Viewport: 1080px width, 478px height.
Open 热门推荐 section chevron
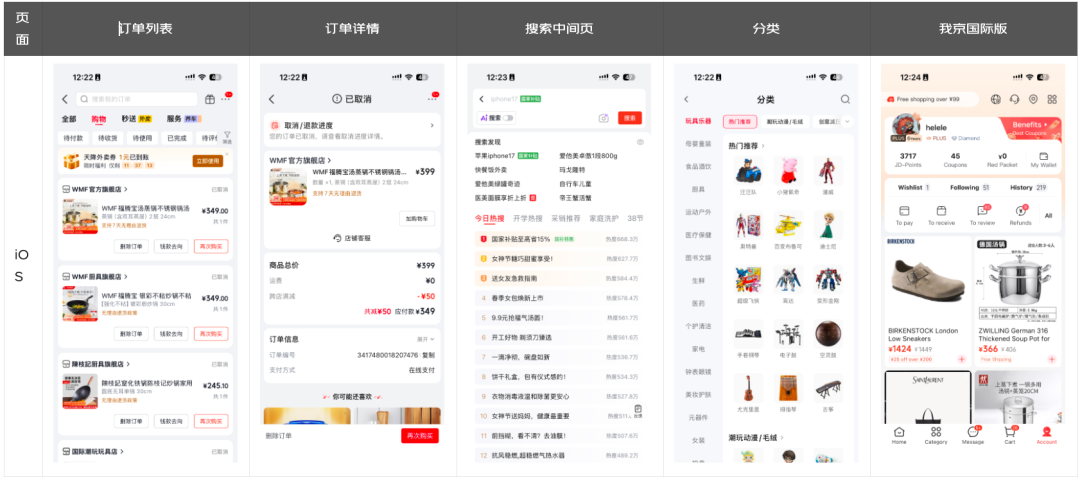(x=763, y=146)
